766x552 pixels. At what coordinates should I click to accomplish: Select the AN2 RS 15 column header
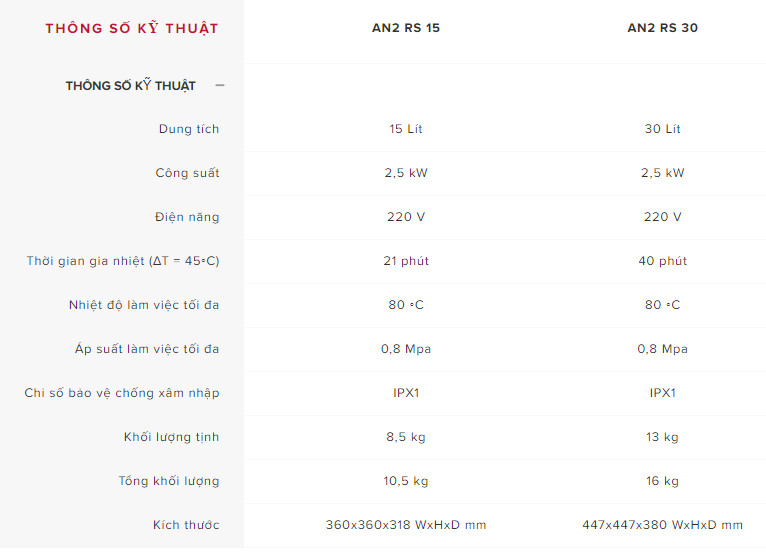pos(406,28)
